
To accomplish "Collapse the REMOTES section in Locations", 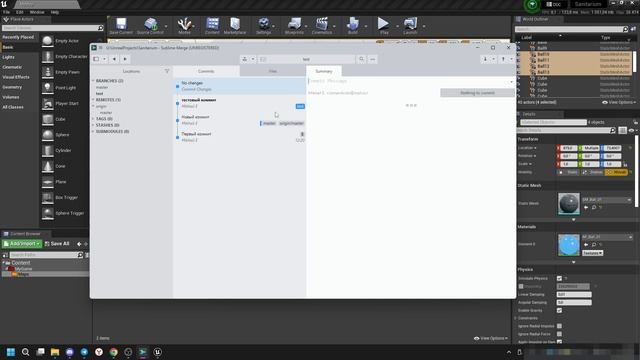I will (93, 100).
